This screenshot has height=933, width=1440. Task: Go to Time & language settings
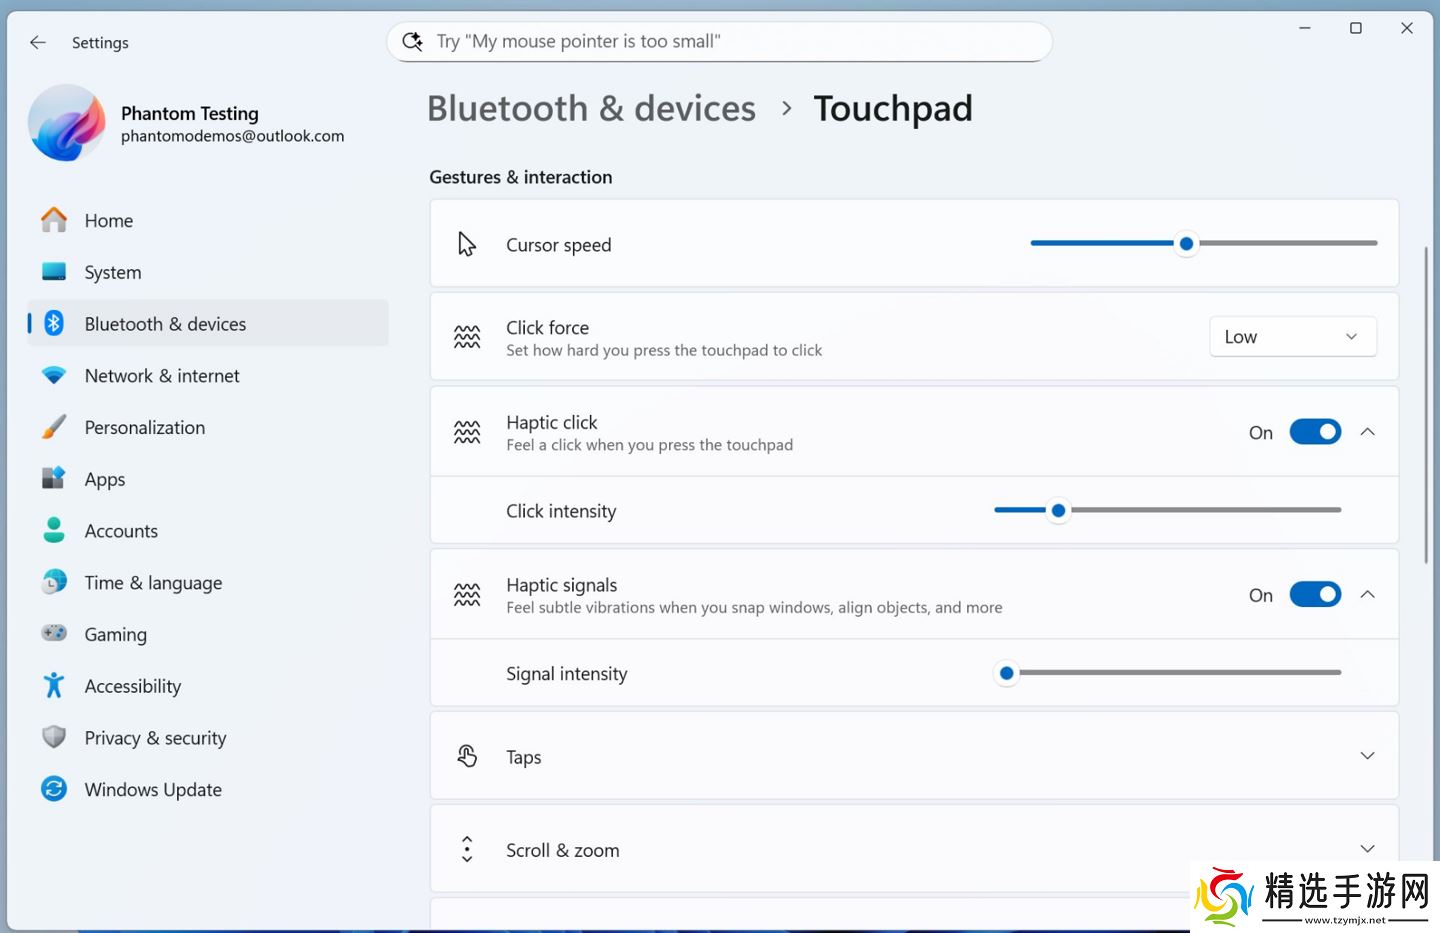click(153, 582)
